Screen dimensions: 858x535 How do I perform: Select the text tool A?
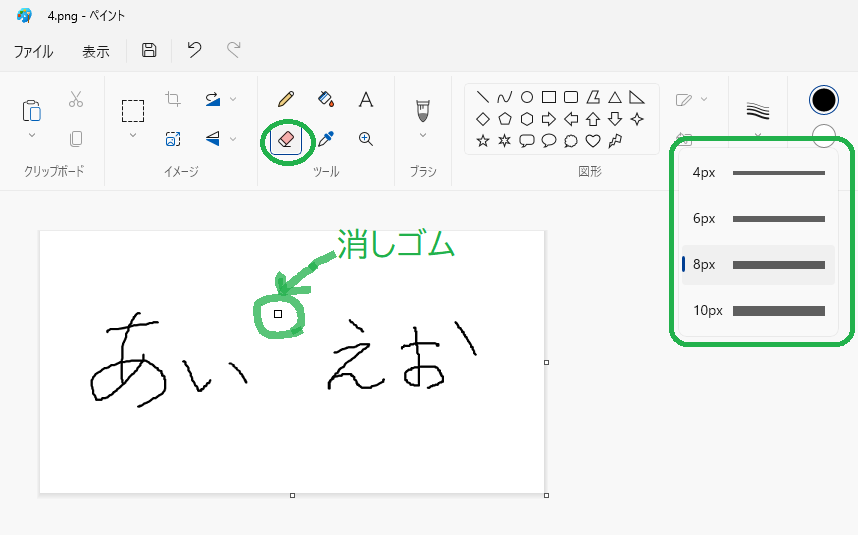[x=366, y=100]
